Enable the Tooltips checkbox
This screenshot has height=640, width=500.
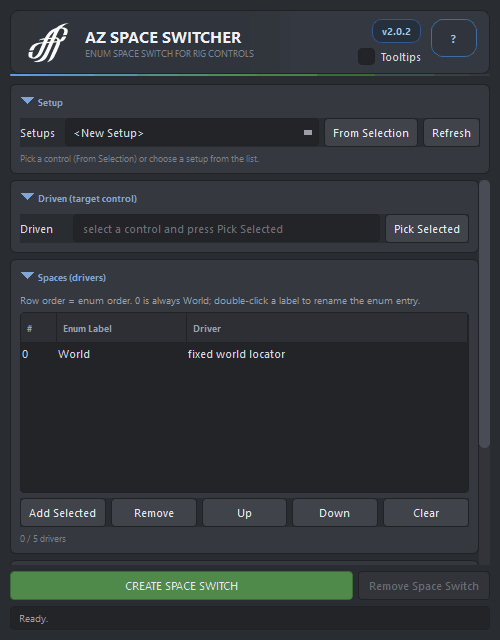point(366,56)
